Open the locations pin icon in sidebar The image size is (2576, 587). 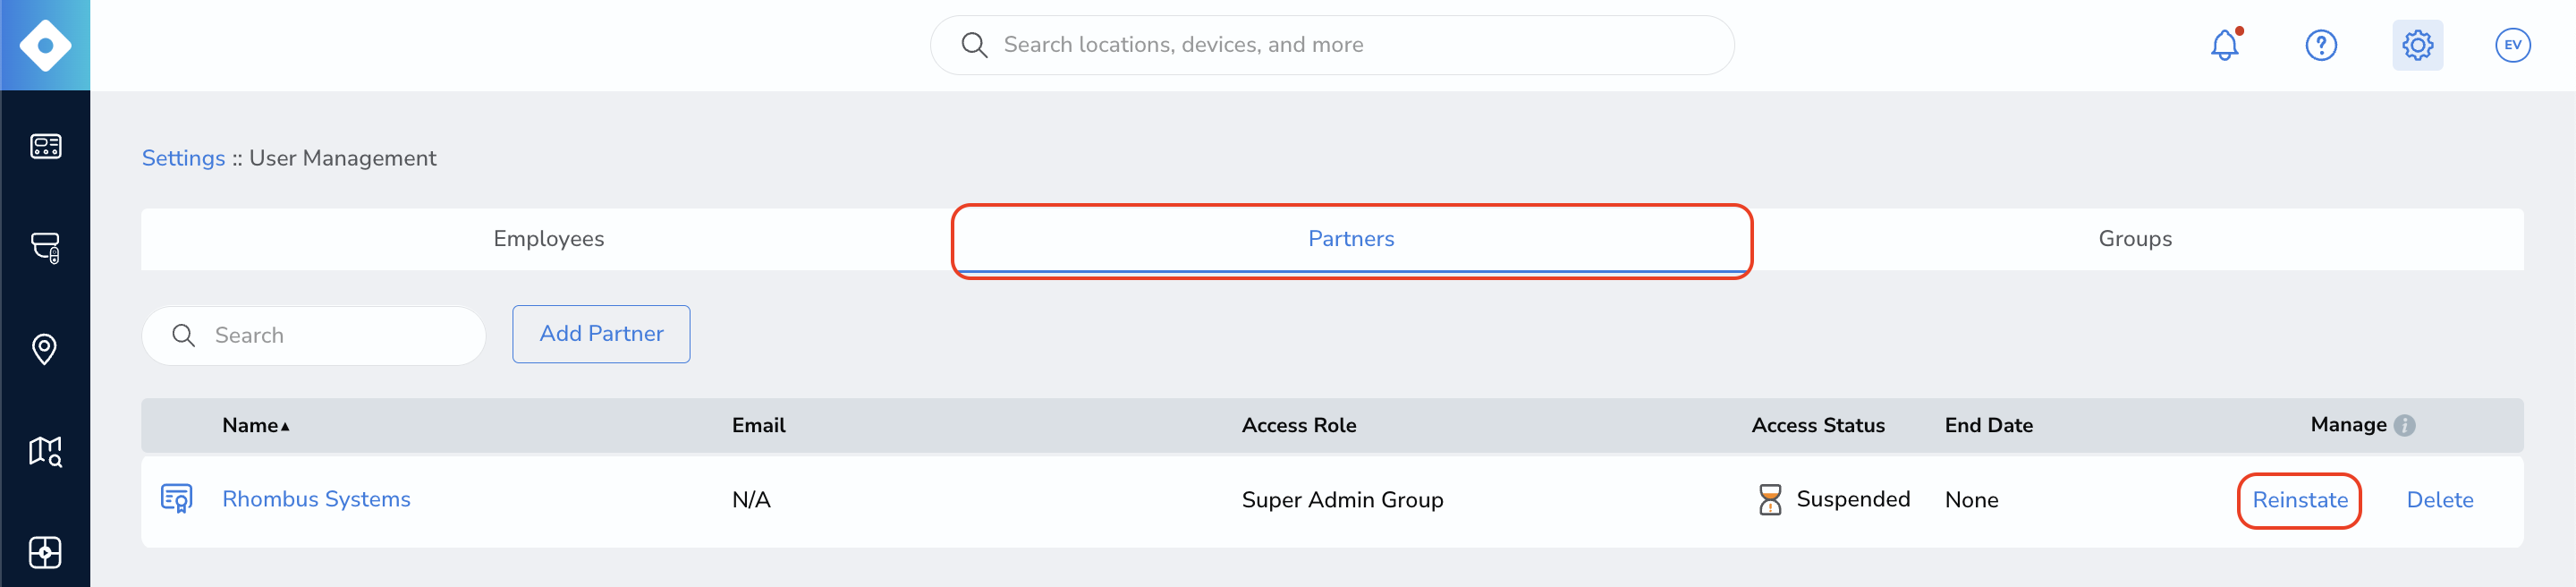tap(45, 349)
